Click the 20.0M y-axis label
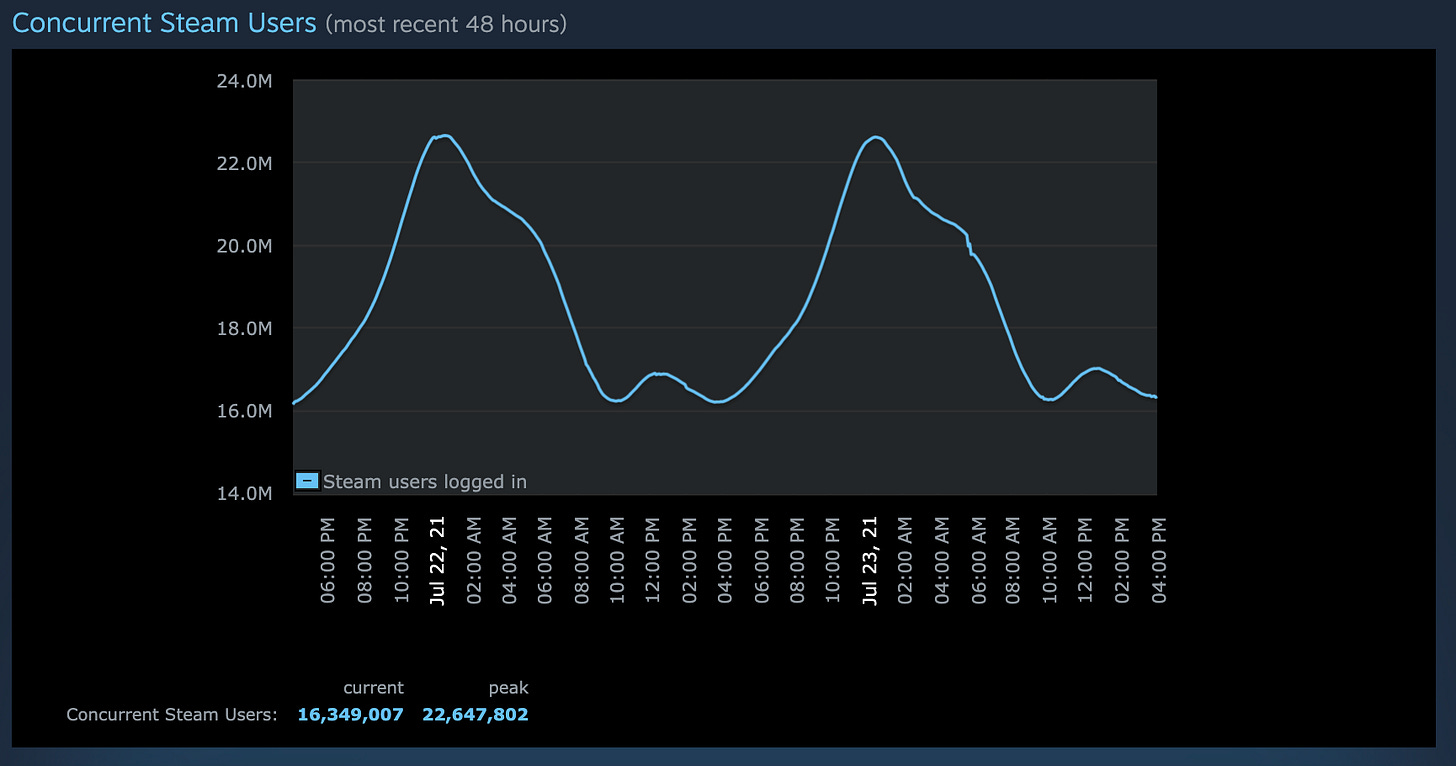Image resolution: width=1456 pixels, height=766 pixels. 244,246
